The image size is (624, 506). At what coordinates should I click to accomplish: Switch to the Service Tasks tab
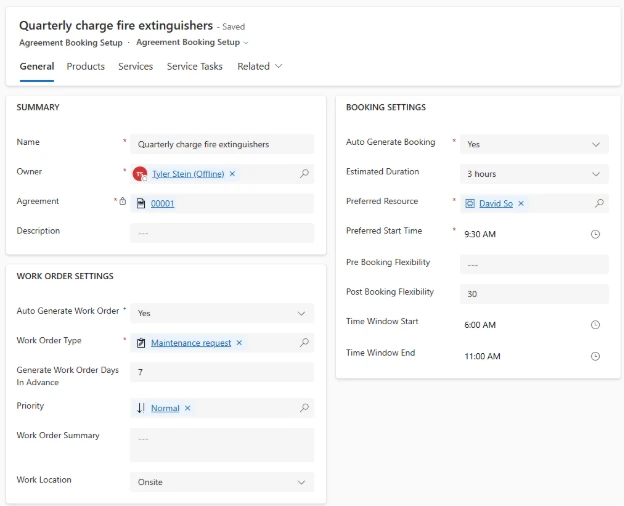click(195, 66)
